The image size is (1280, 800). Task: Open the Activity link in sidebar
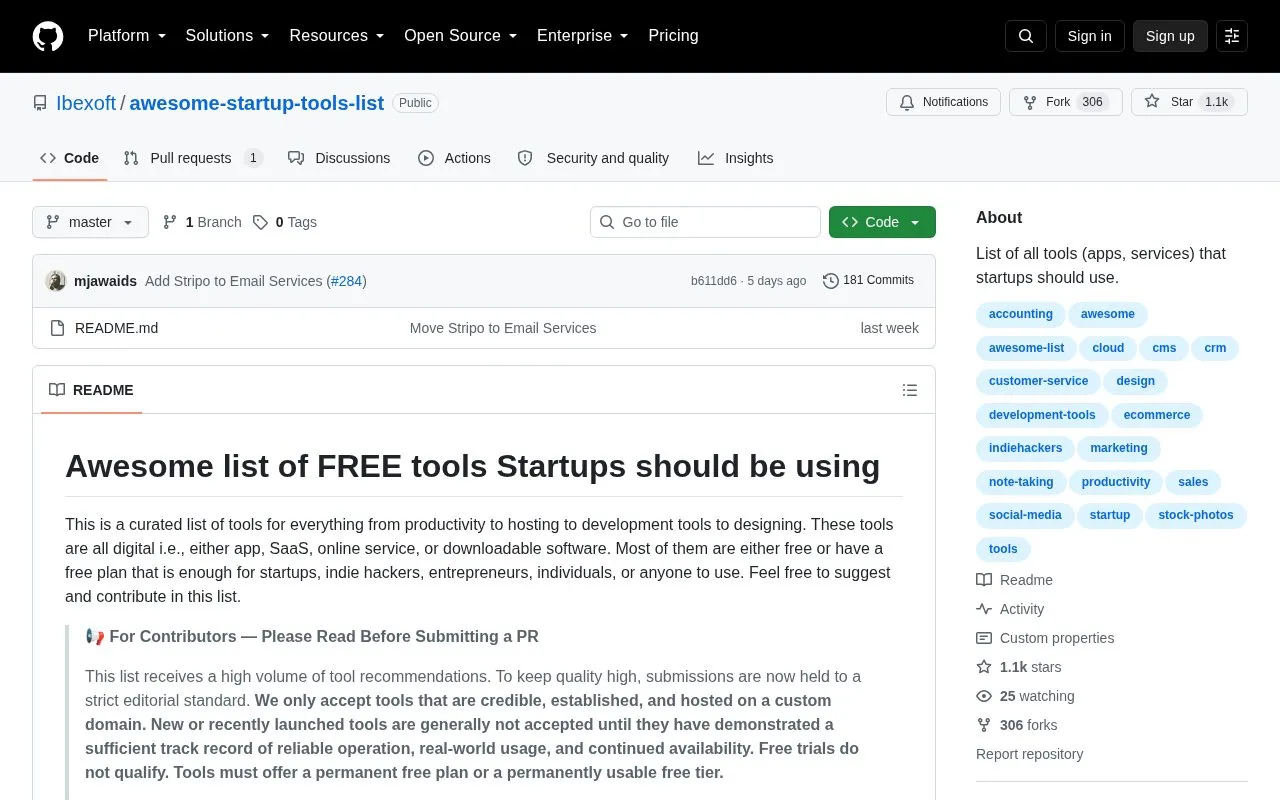click(1010, 609)
